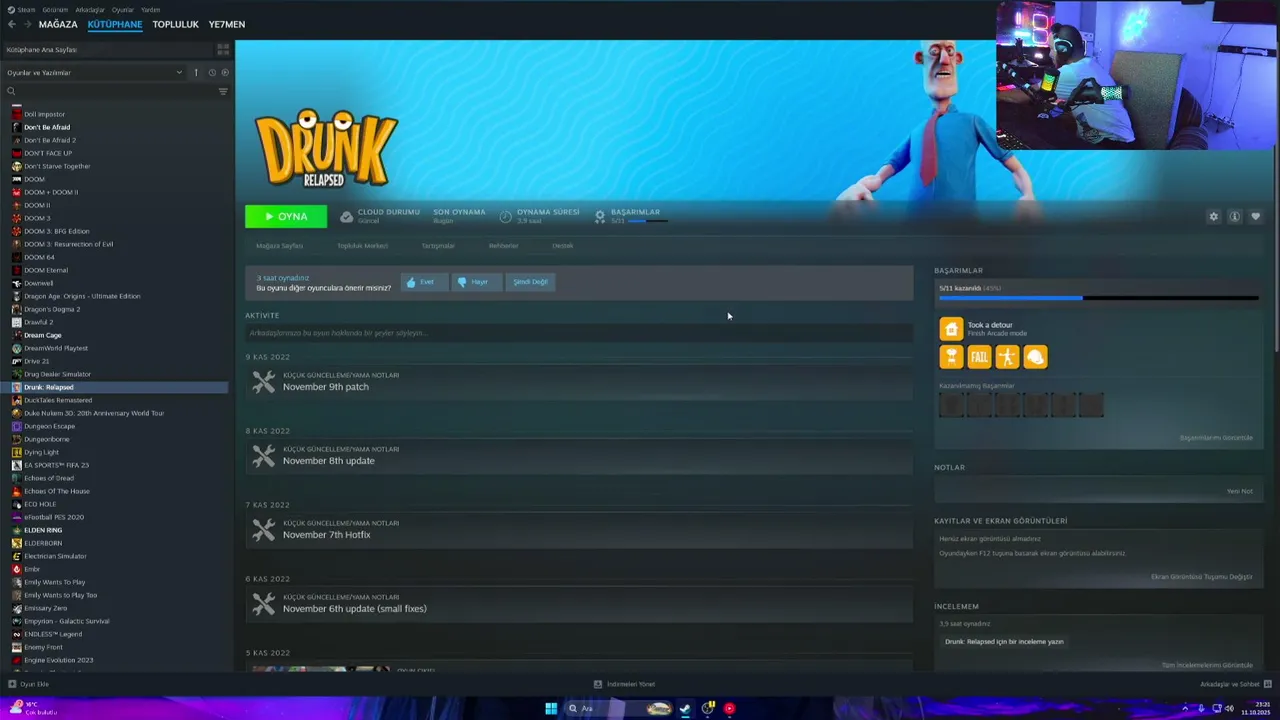Open the Arkadaşlar menu
Screen dimensions: 1280x720
(x=90, y=10)
